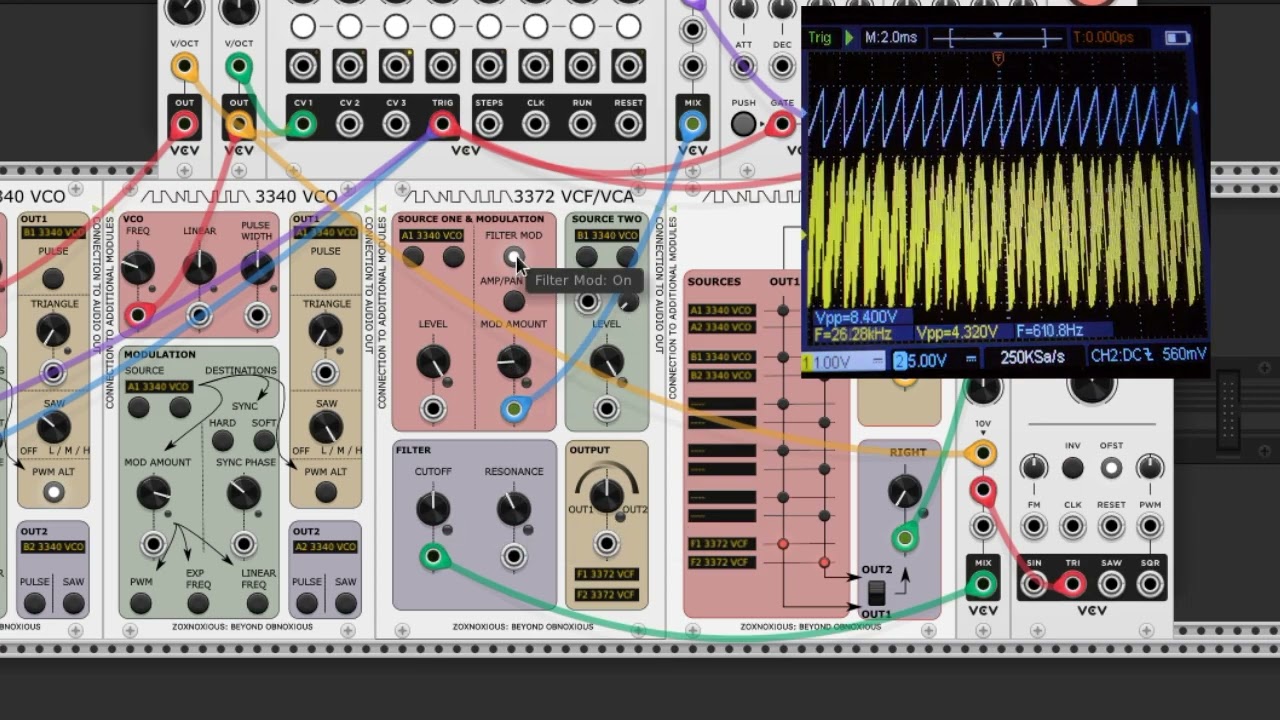Toggle the PWM destination button in Modulation
This screenshot has width=1280, height=720.
141,603
